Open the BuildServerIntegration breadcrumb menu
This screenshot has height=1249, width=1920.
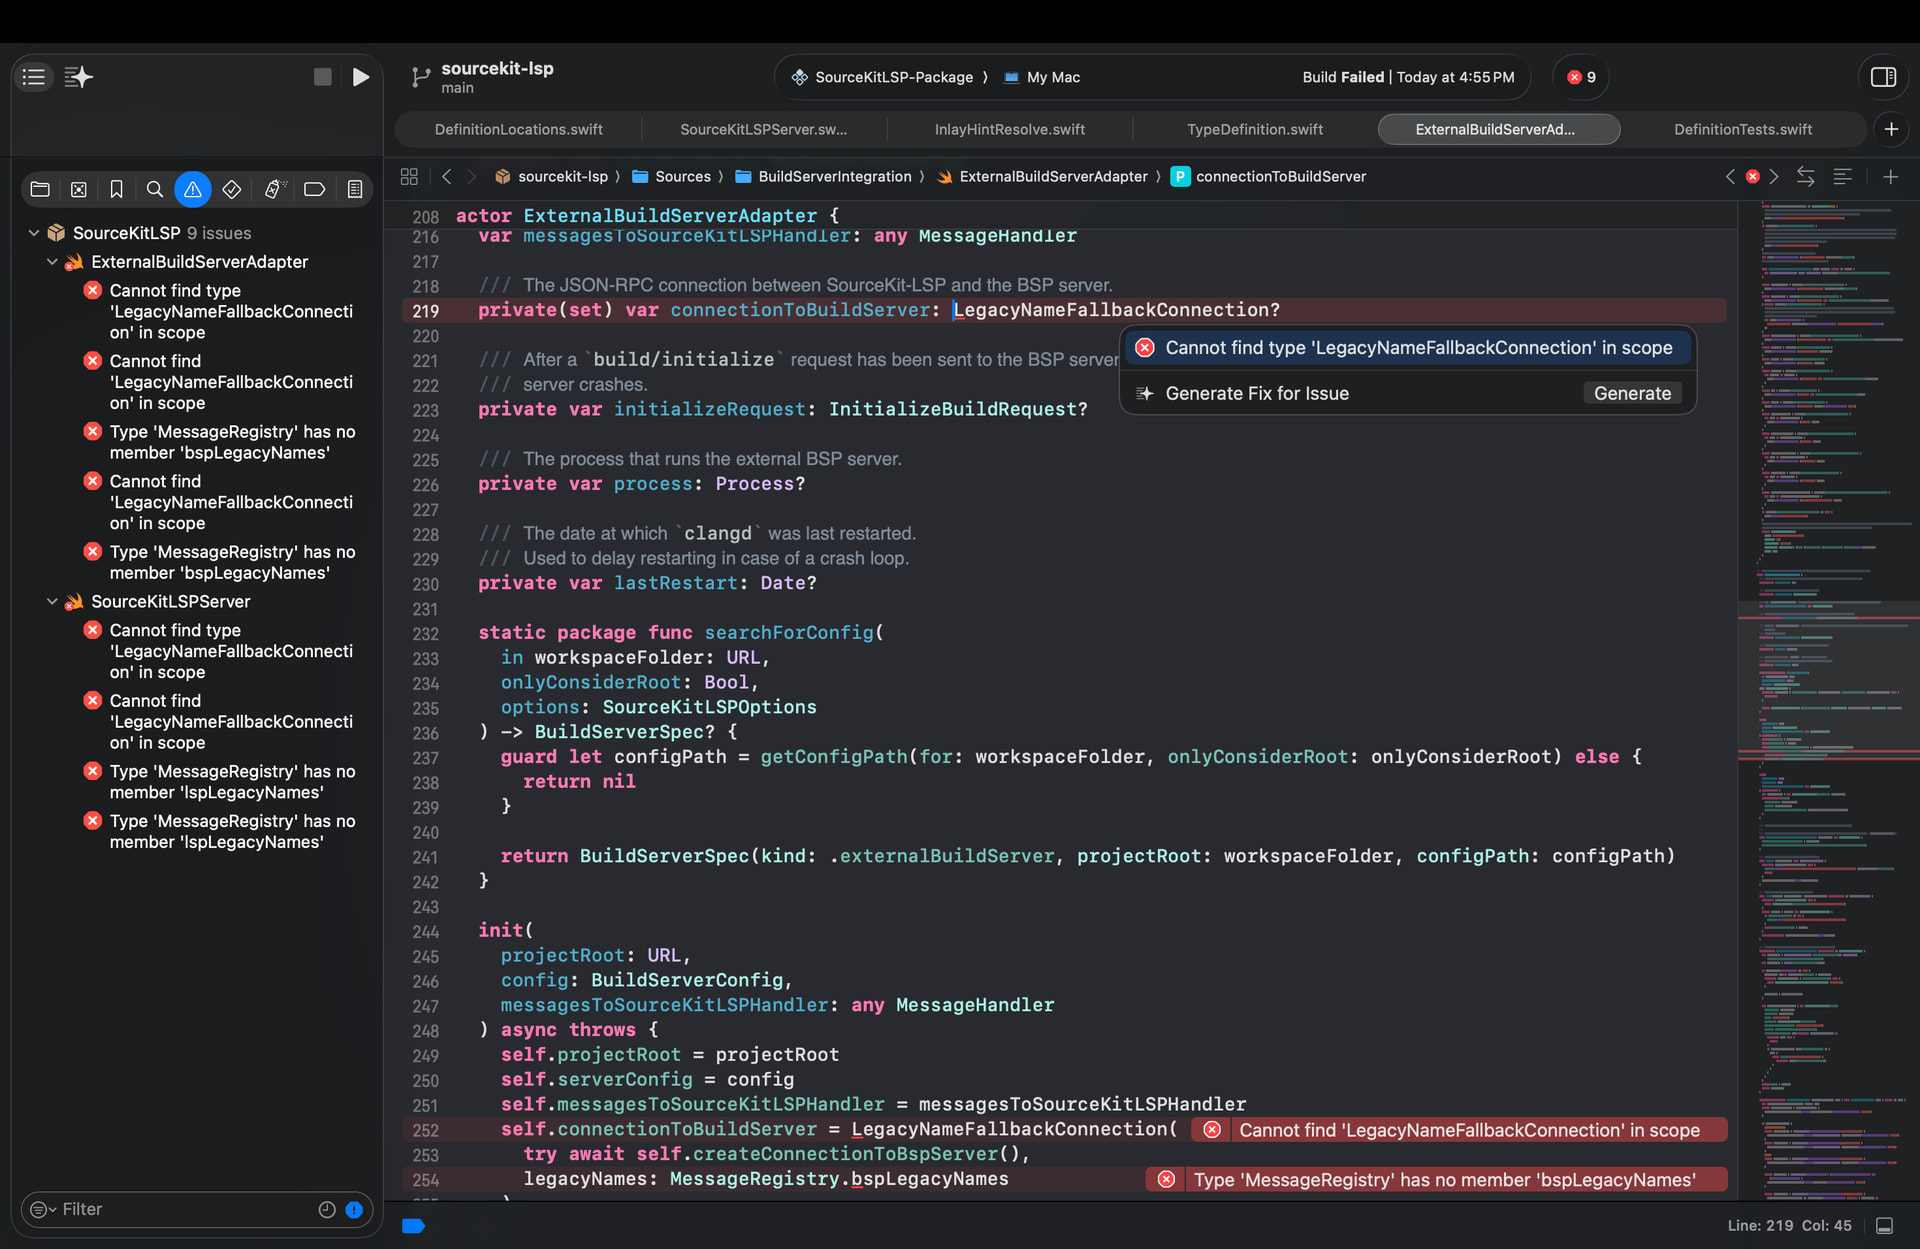824,176
